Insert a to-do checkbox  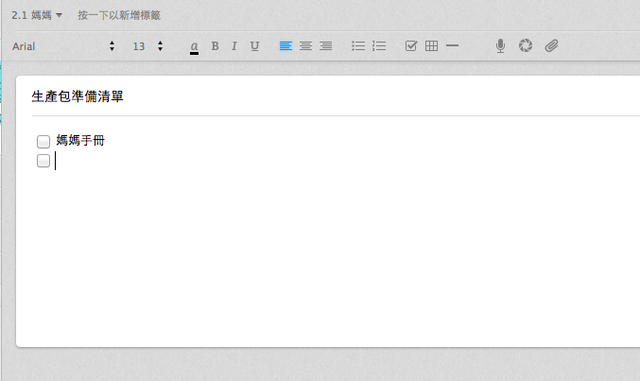[x=411, y=46]
